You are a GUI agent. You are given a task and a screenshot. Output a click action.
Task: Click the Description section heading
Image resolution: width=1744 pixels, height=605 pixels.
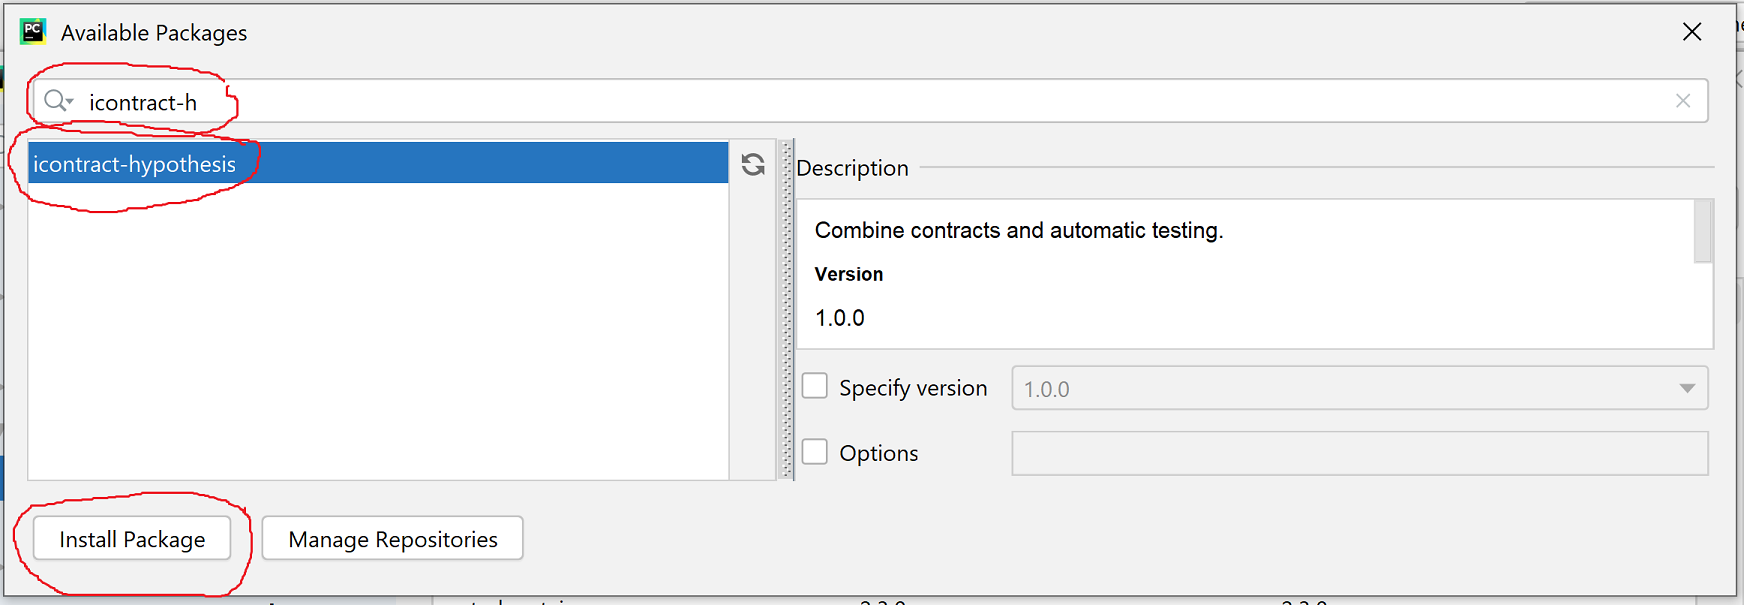coord(852,168)
